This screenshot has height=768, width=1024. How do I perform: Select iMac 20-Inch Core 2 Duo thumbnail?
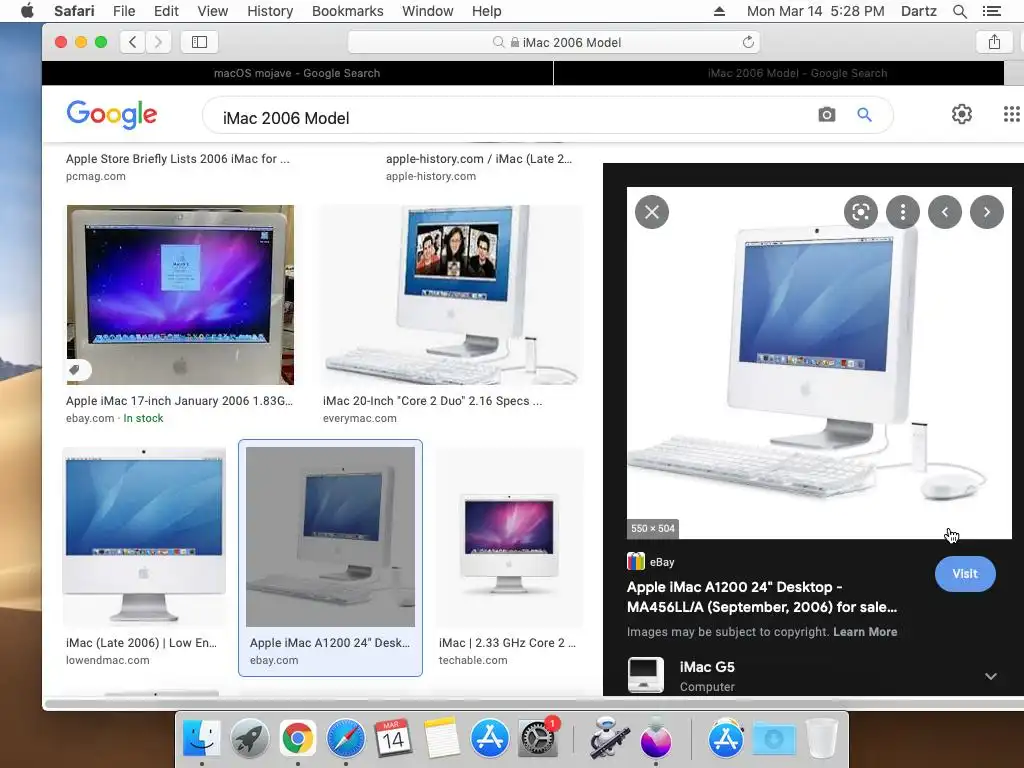tap(452, 295)
